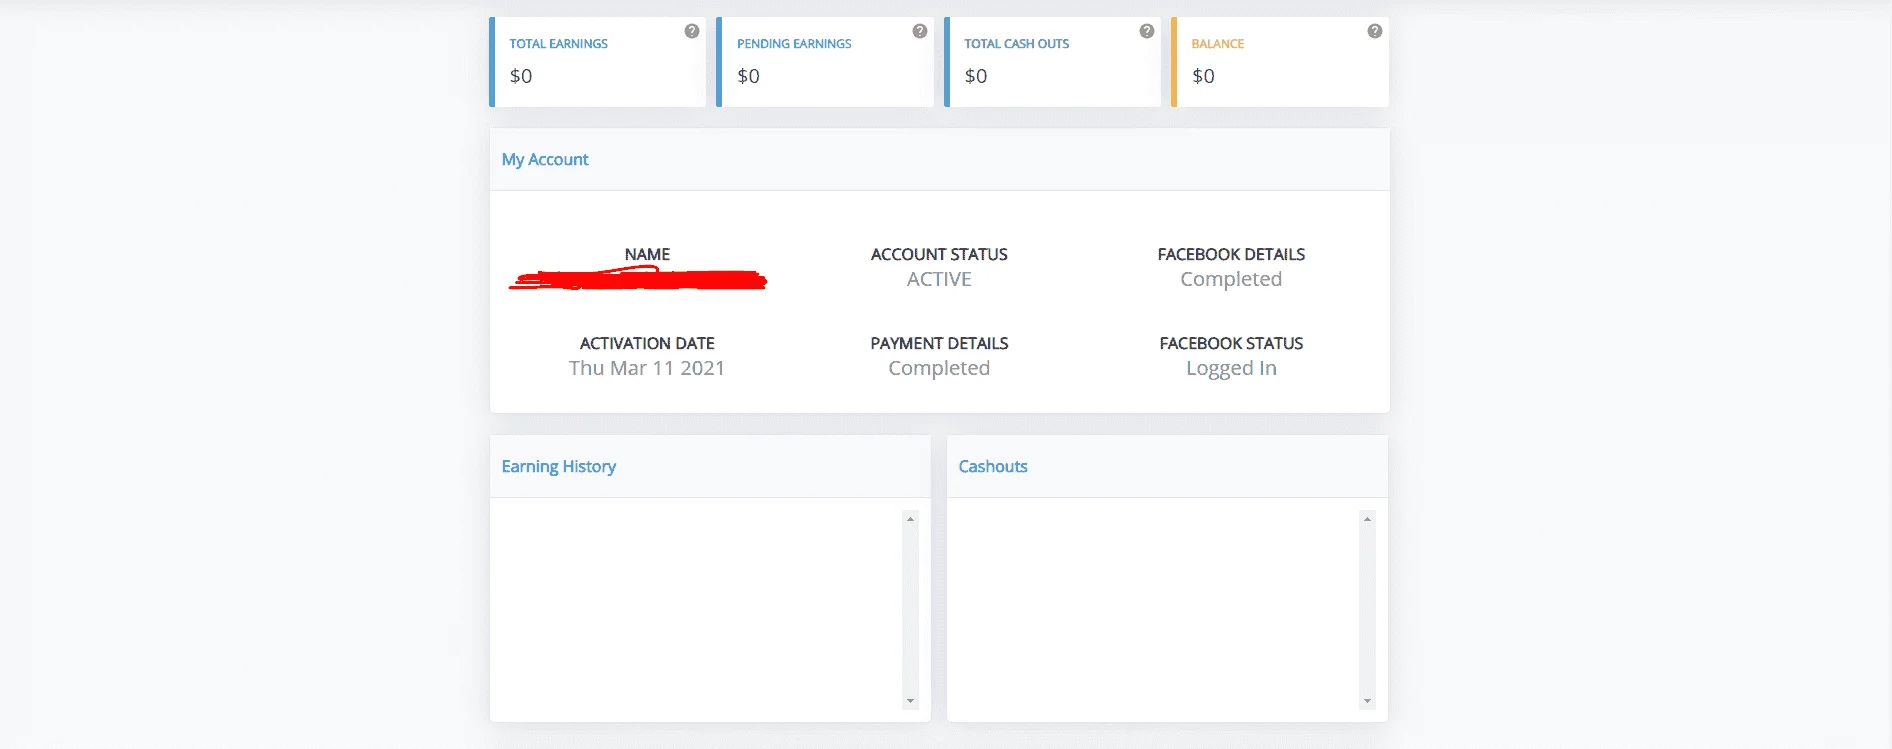Open the Earning History heading link

click(x=559, y=467)
